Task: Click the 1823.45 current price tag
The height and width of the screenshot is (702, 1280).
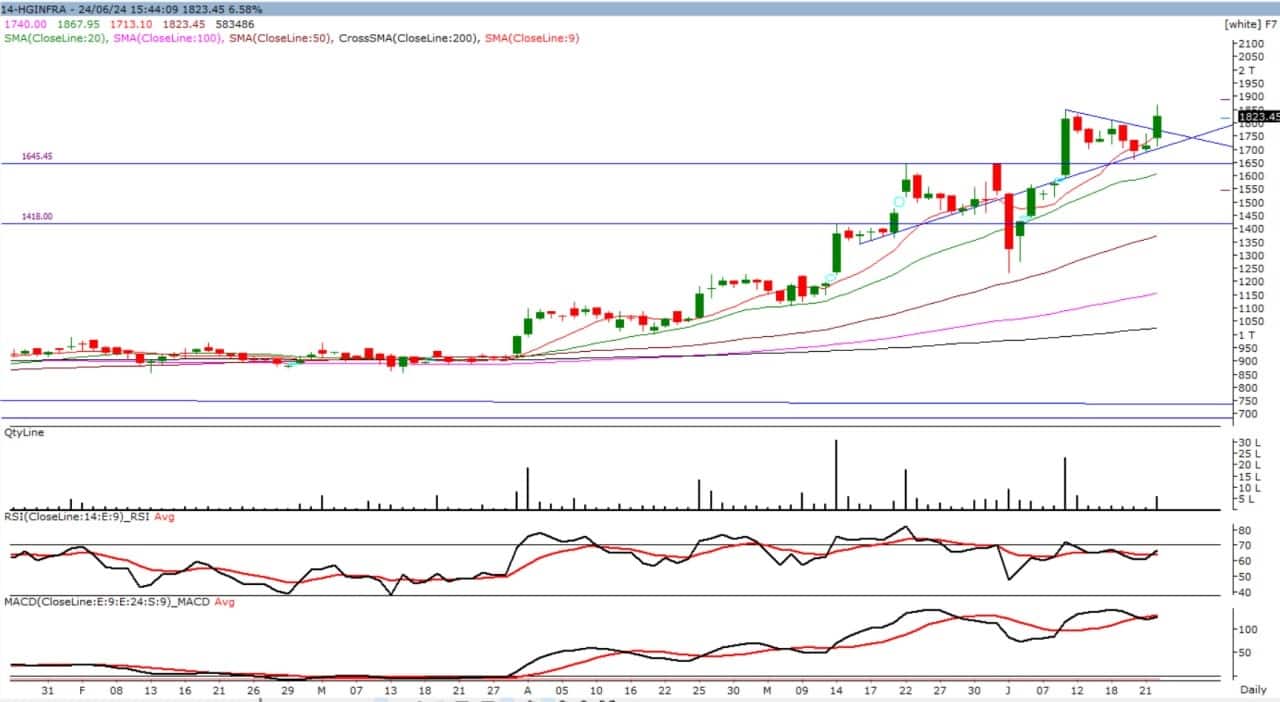Action: (1257, 117)
